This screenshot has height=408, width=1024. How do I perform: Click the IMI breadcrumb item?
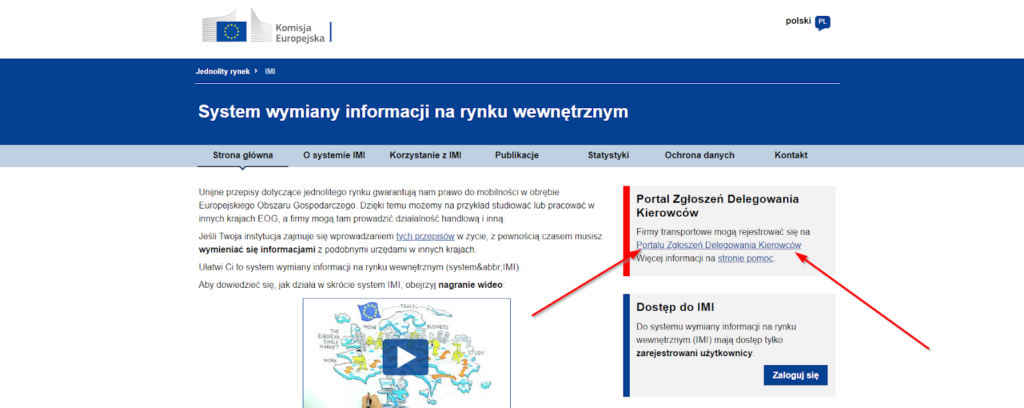[270, 71]
